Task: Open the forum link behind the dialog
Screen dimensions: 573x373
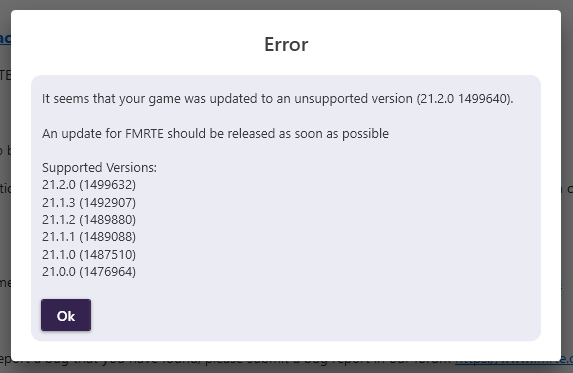Action: 514,365
